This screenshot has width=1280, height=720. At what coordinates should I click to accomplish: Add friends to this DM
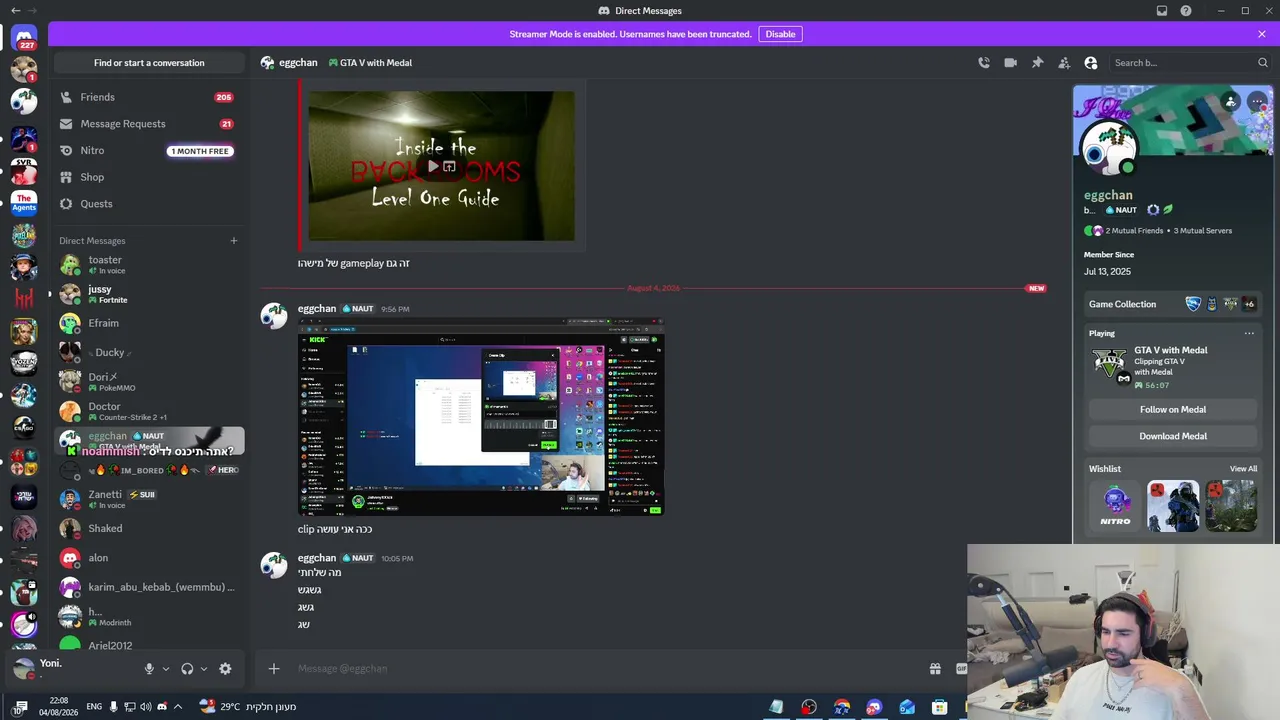click(x=1064, y=62)
